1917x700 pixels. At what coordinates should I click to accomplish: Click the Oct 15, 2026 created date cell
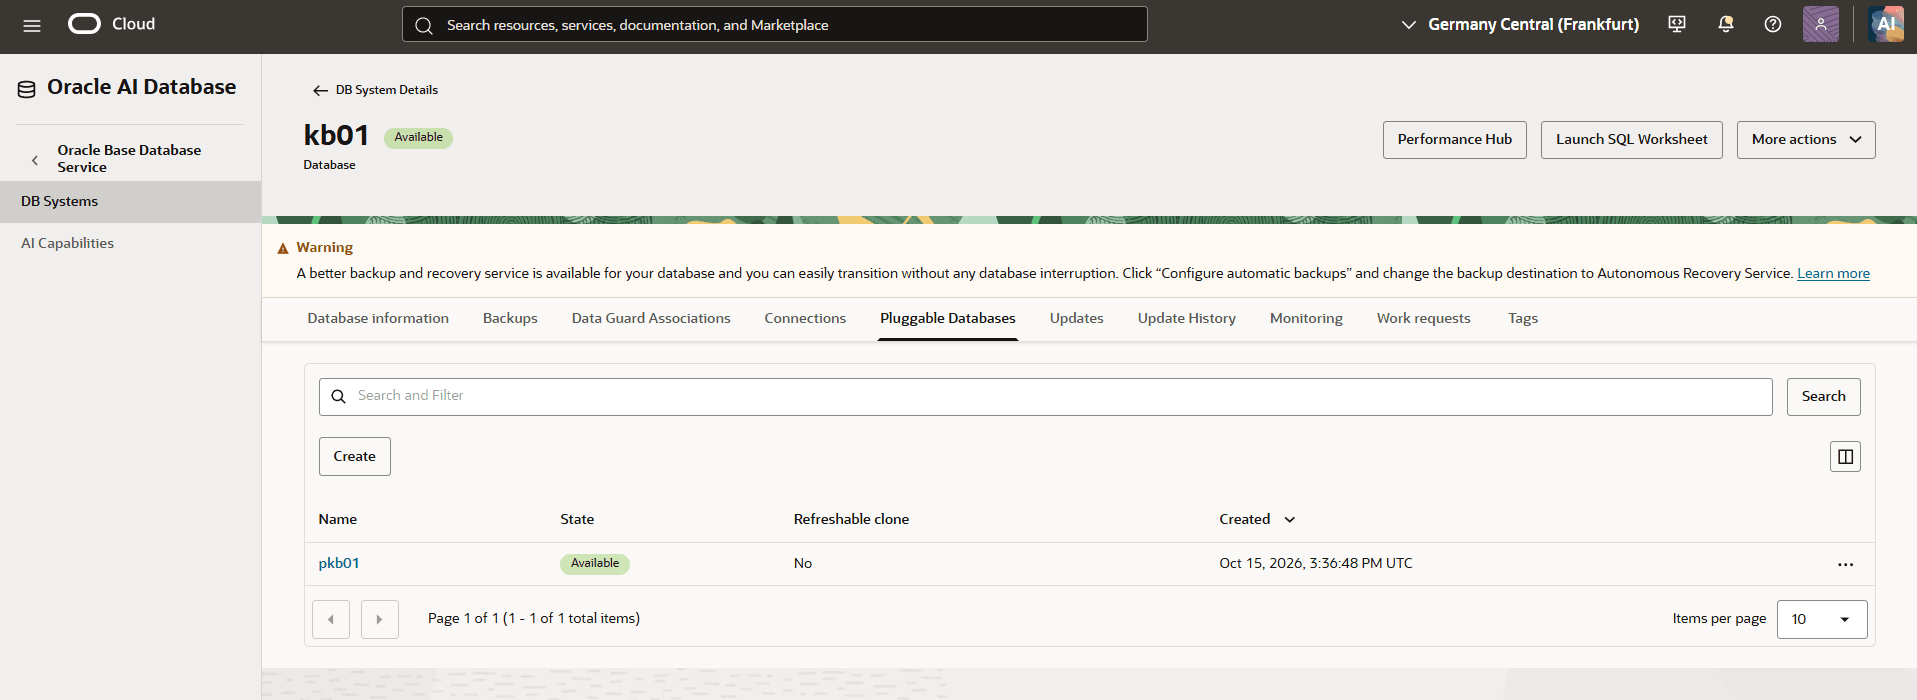point(1316,563)
